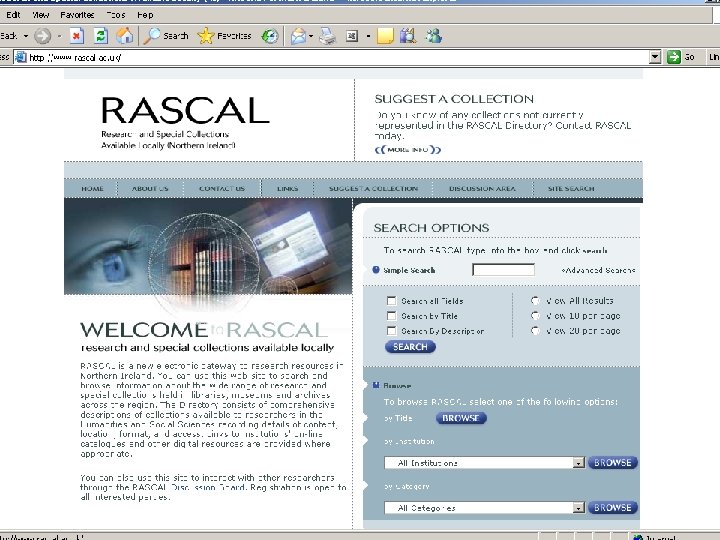Screen dimensions: 720x540
Task: Follow the MORE INFO link under Suggest a Collection
Action: click(x=408, y=150)
